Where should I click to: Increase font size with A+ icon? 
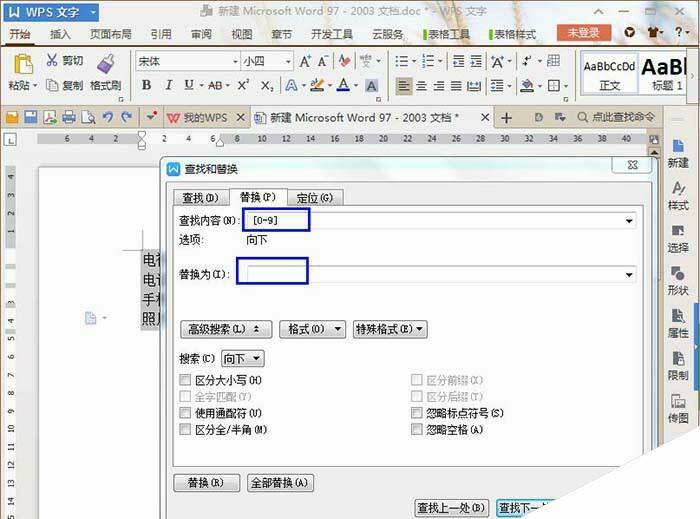click(x=305, y=61)
